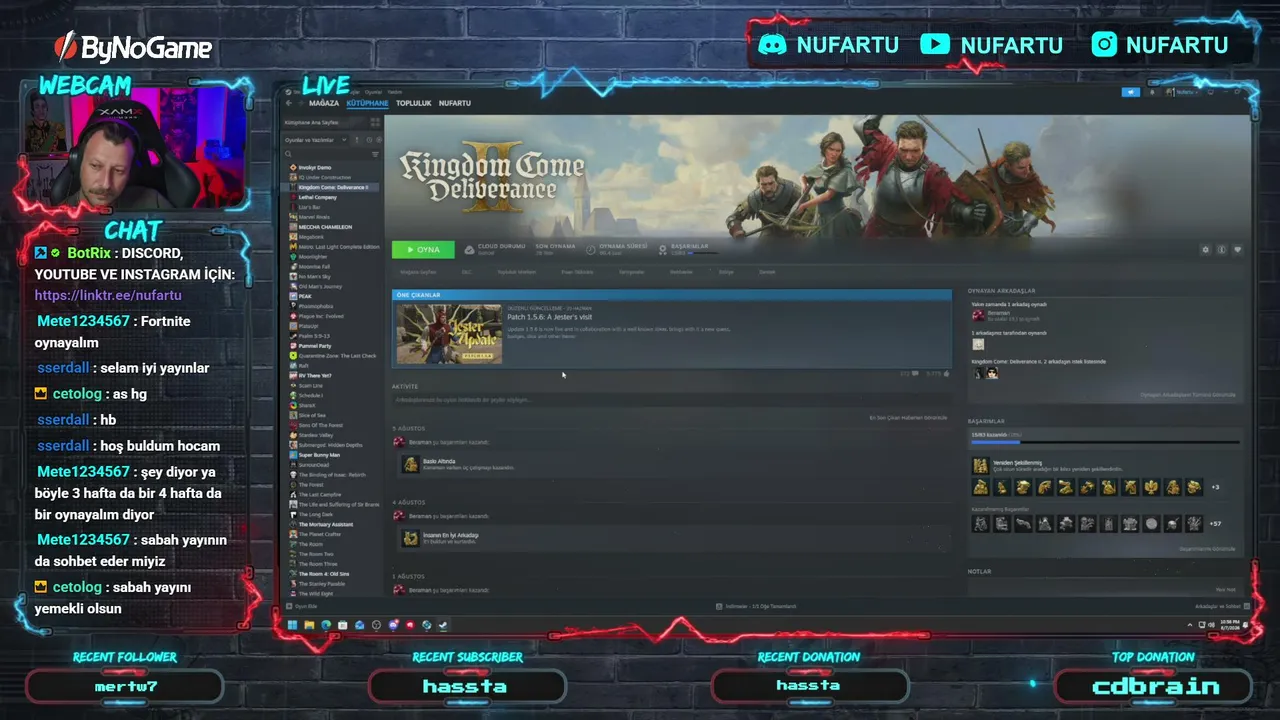Screen dimensions: 1280x720
Task: Click Beraman's avatar in friends who play
Action: point(978,315)
